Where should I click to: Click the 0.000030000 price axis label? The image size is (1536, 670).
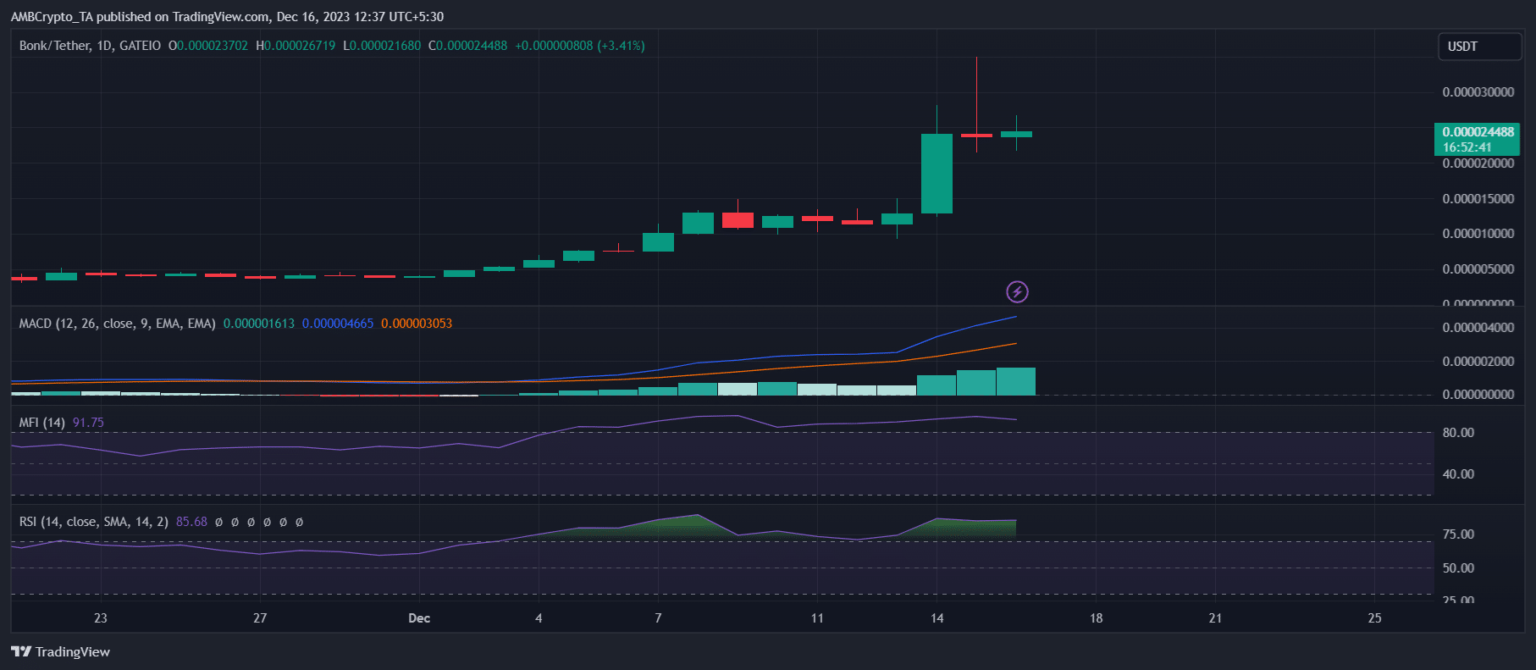[1477, 93]
